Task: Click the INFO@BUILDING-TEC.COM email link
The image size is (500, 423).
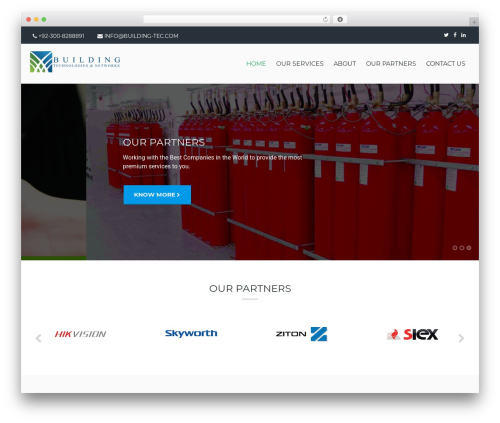Action: [141, 36]
